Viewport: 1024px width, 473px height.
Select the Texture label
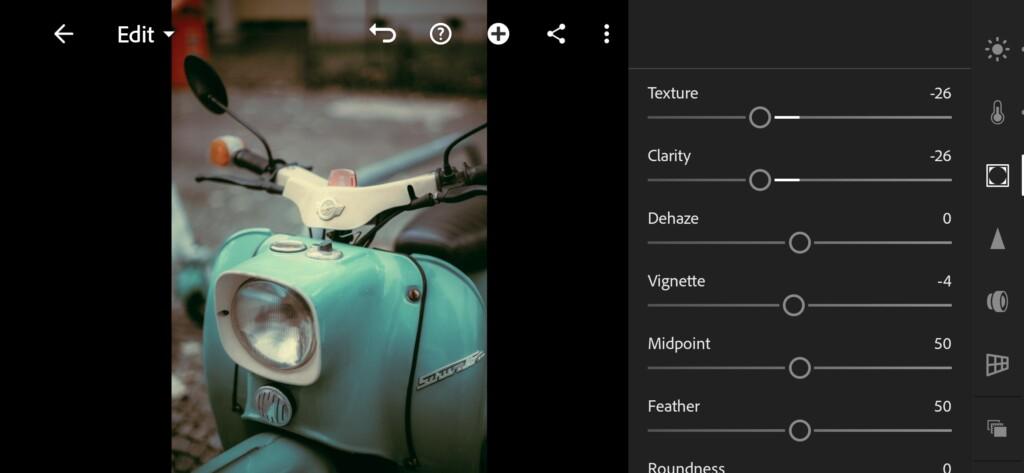pos(673,93)
